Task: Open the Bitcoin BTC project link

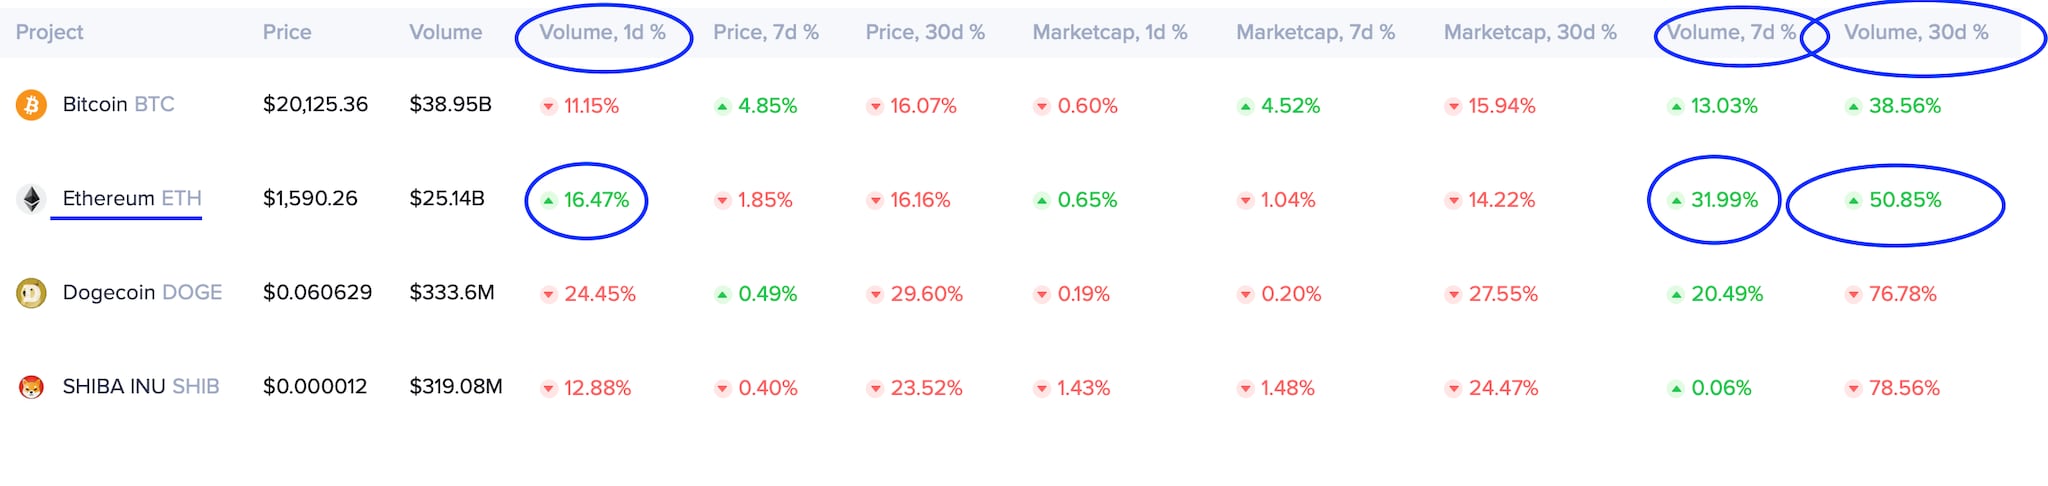Action: (x=118, y=104)
